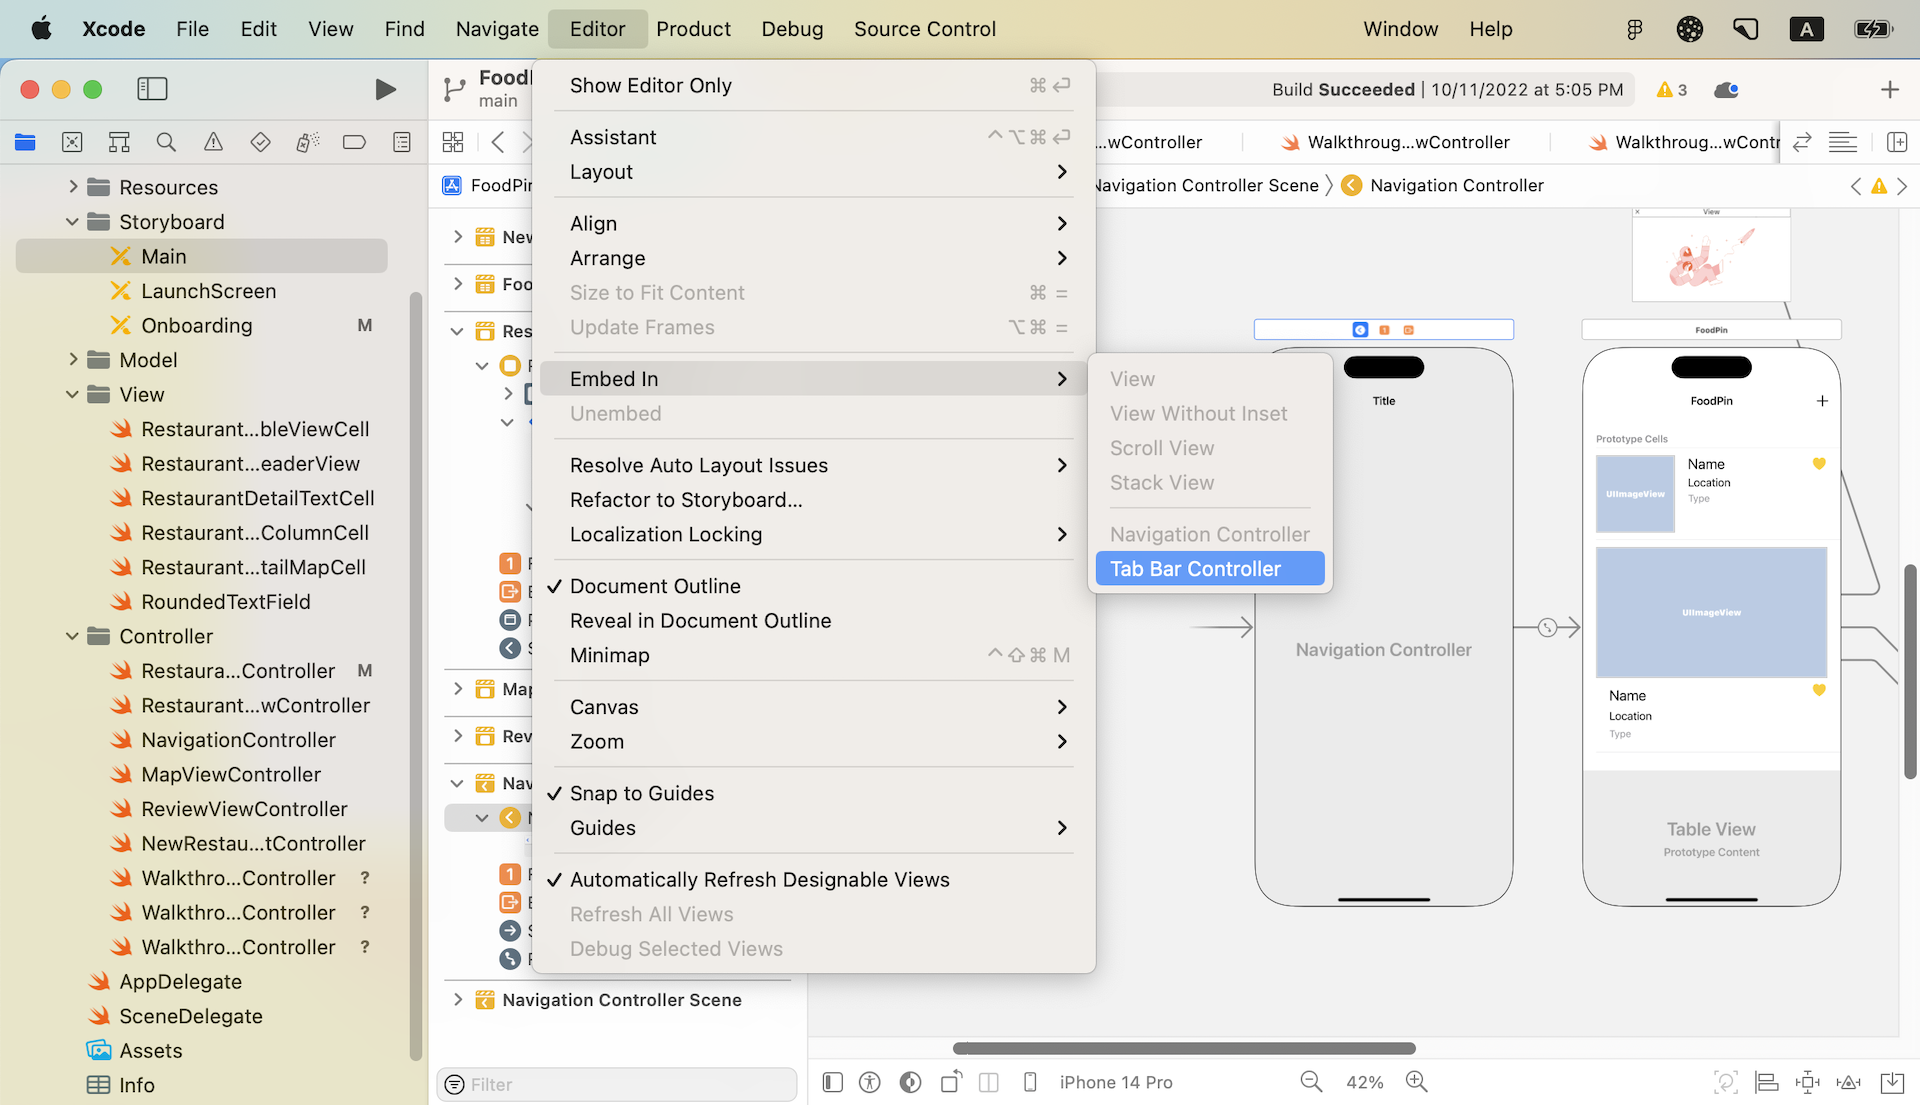Collapse the Storyboard group
This screenshot has width=1920, height=1105.
[x=71, y=221]
